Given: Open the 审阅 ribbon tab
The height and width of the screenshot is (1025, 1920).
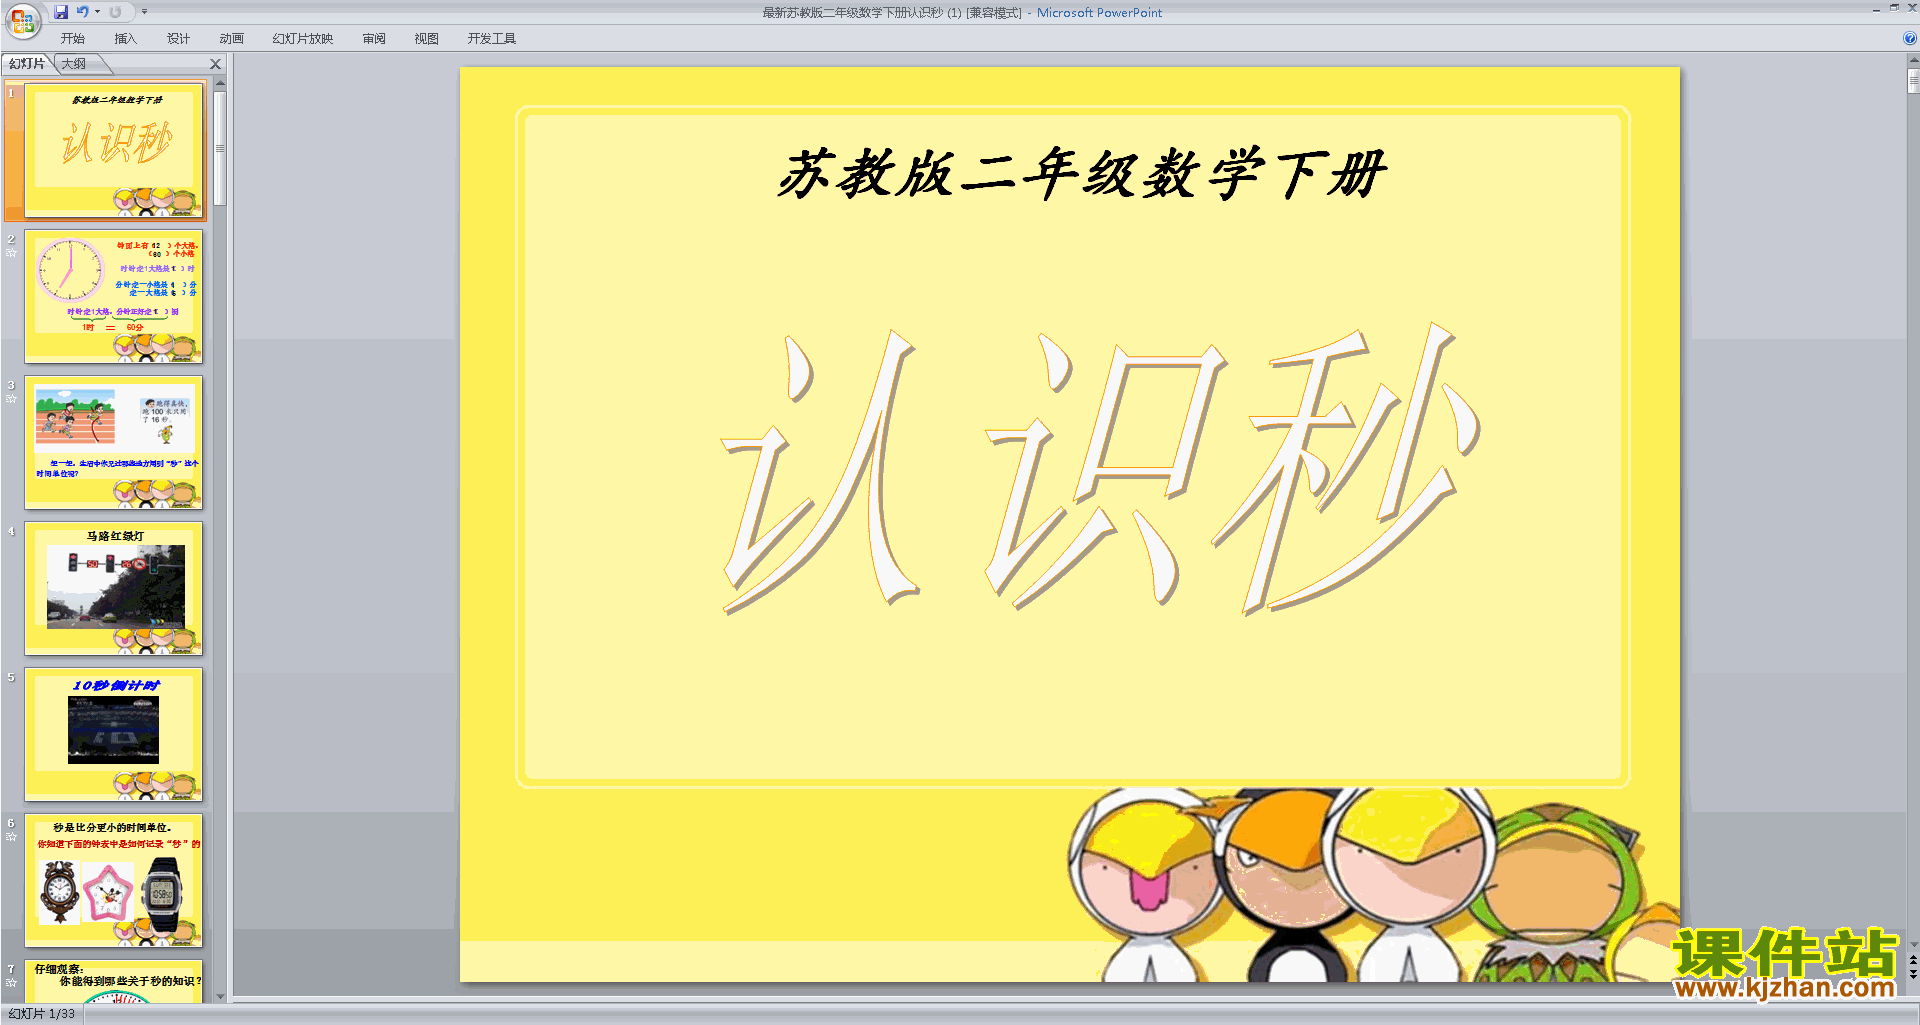Looking at the screenshot, I should coord(374,39).
